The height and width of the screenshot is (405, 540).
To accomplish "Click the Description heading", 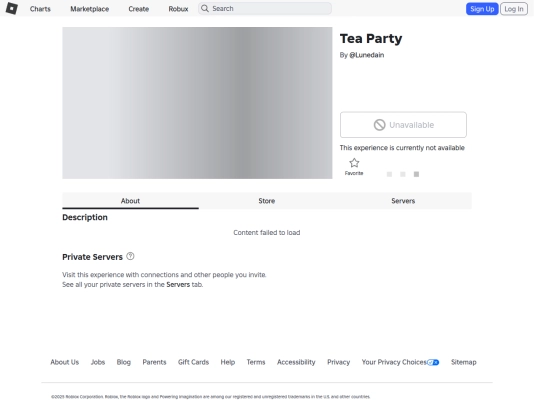I will 85,218.
